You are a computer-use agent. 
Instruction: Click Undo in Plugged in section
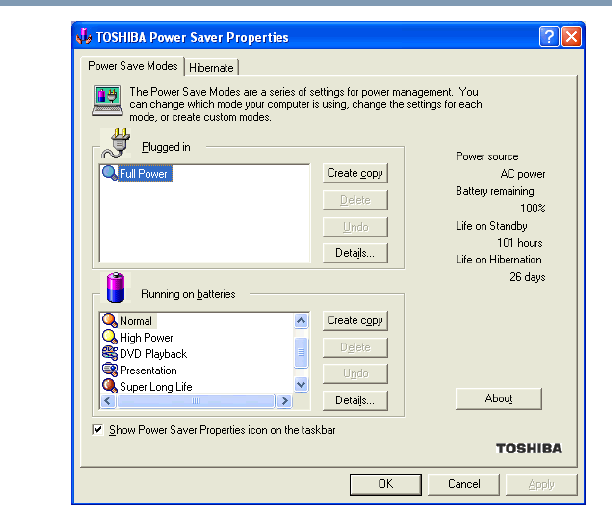point(355,227)
